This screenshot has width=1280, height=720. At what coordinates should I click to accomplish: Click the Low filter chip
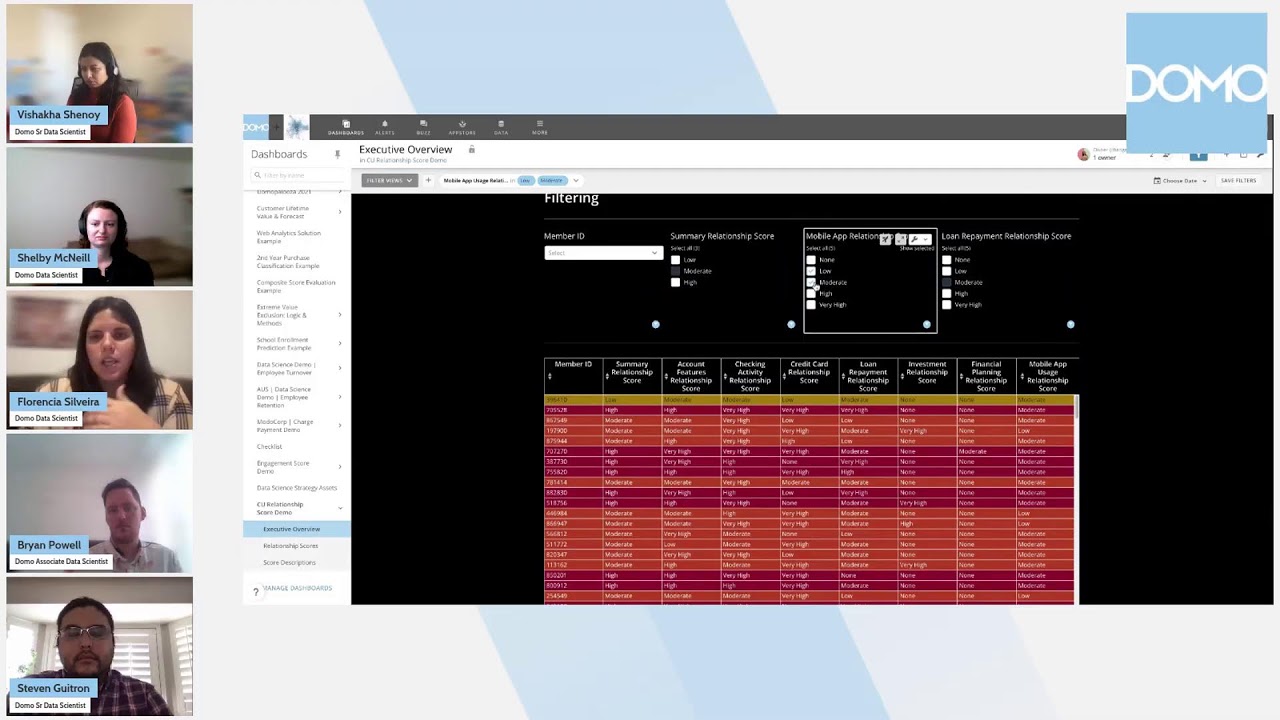[525, 180]
